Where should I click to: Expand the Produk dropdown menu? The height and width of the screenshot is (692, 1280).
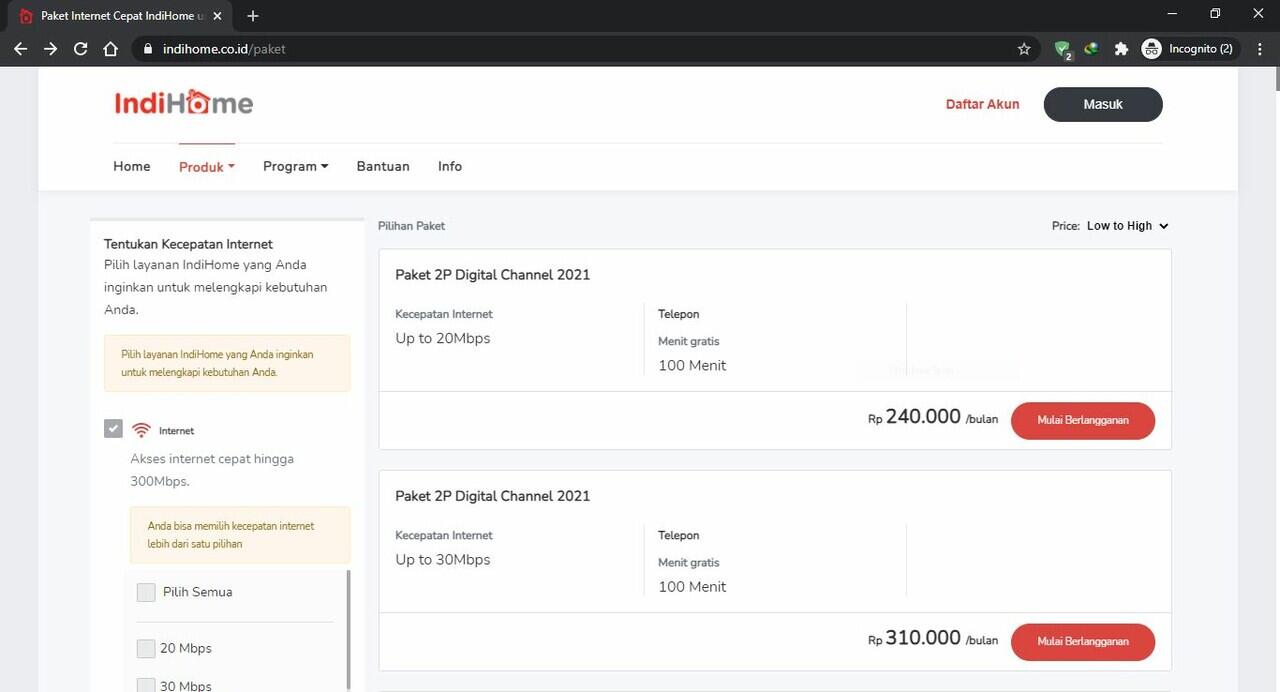[206, 167]
